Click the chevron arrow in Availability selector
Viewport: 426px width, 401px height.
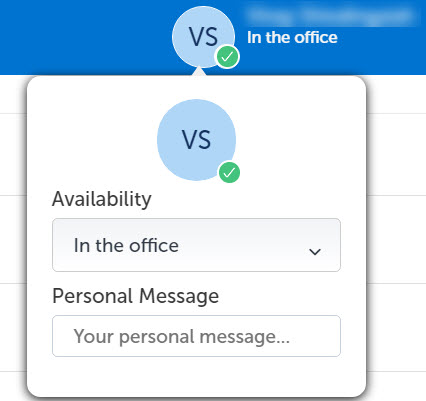(x=315, y=252)
